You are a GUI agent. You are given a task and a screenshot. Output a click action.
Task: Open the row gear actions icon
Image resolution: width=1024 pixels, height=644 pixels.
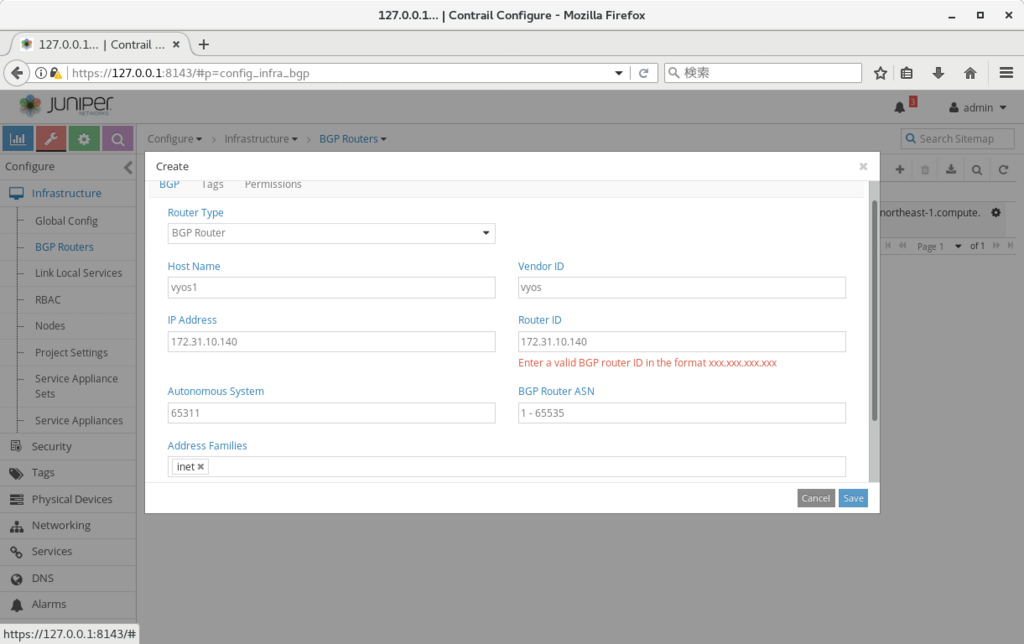click(995, 212)
